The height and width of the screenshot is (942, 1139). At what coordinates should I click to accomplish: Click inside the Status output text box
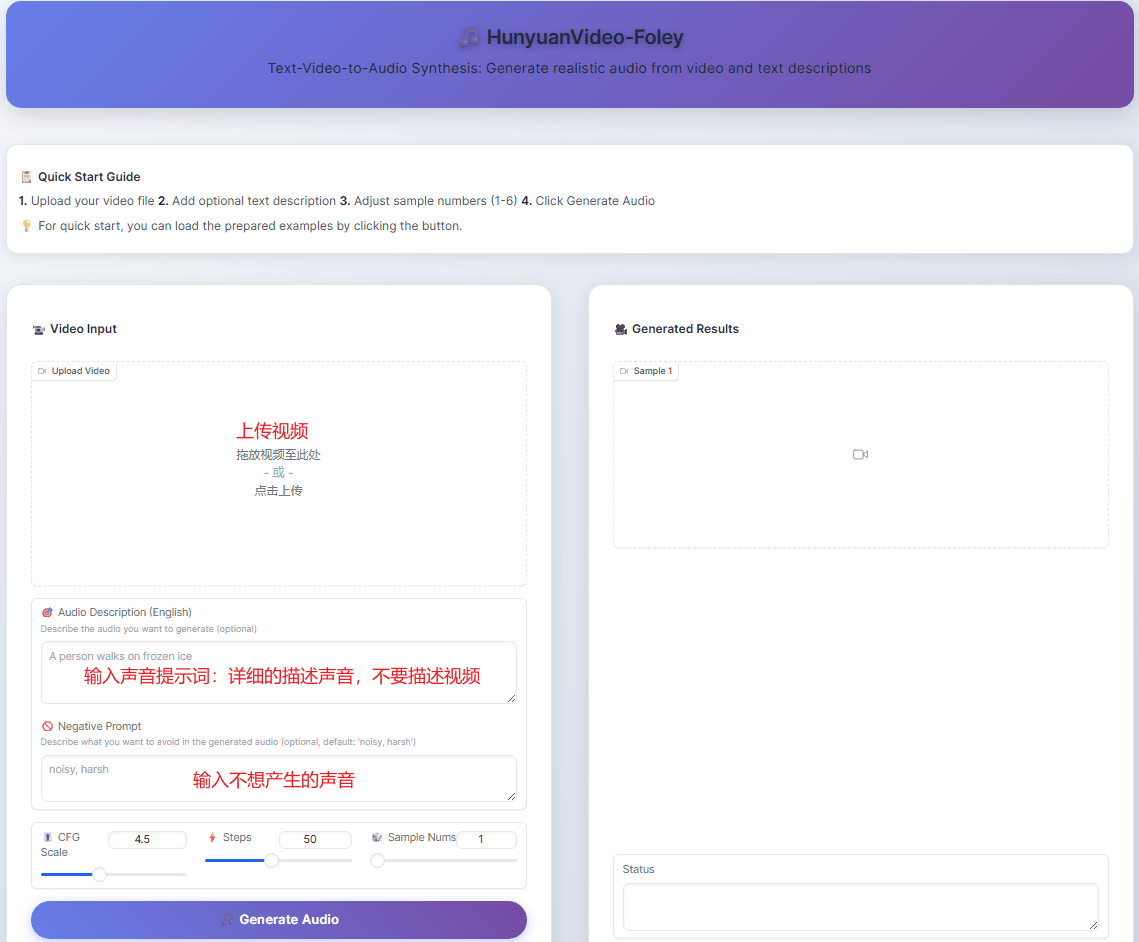[x=859, y=906]
